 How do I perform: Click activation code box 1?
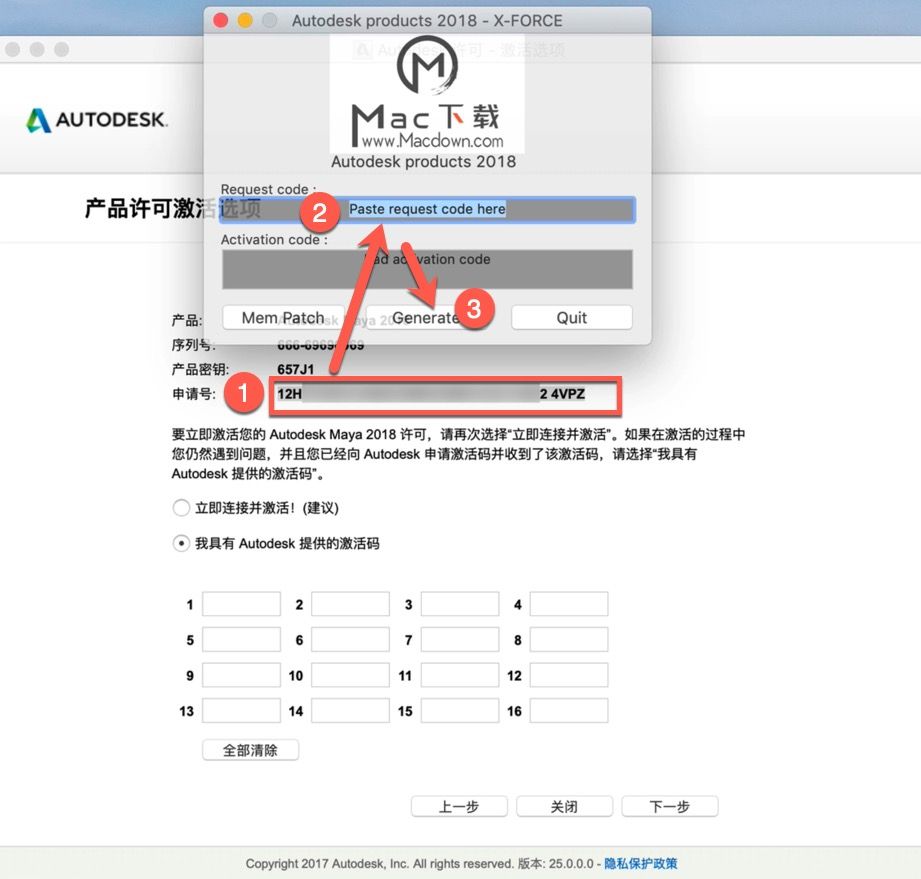pos(241,604)
